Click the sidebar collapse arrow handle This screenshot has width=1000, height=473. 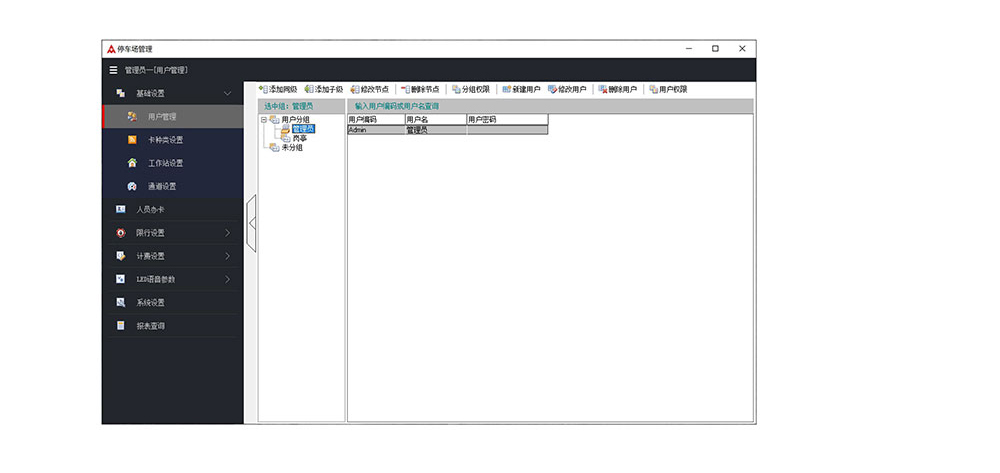click(252, 223)
